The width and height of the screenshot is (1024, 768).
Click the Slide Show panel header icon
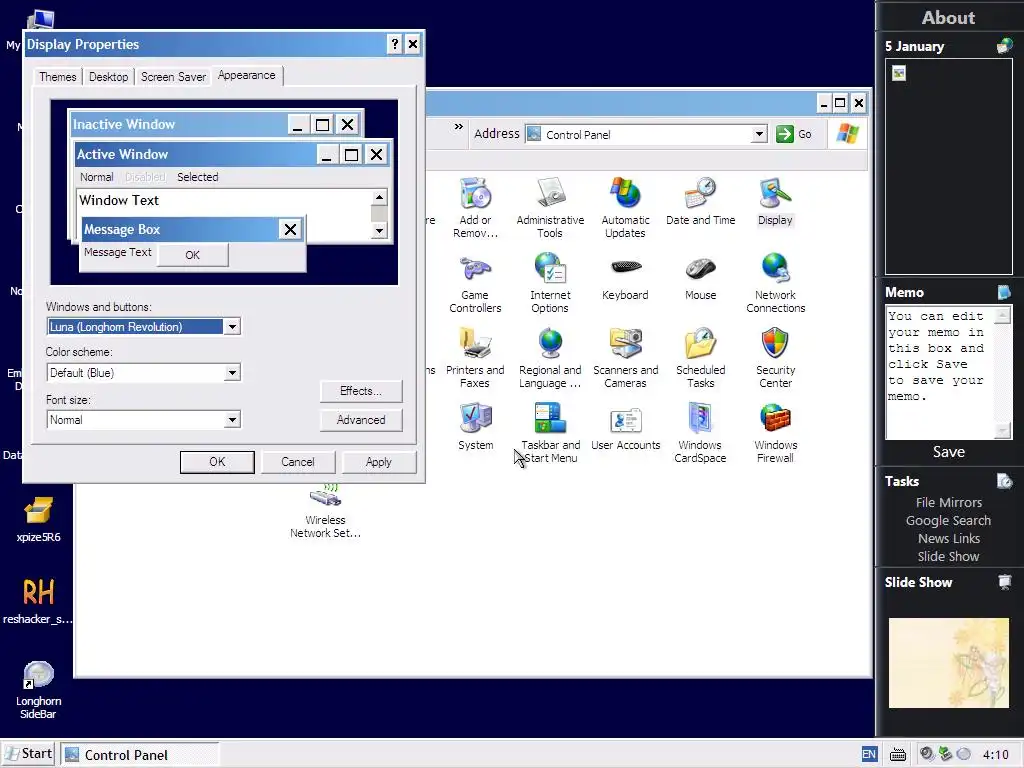1004,582
